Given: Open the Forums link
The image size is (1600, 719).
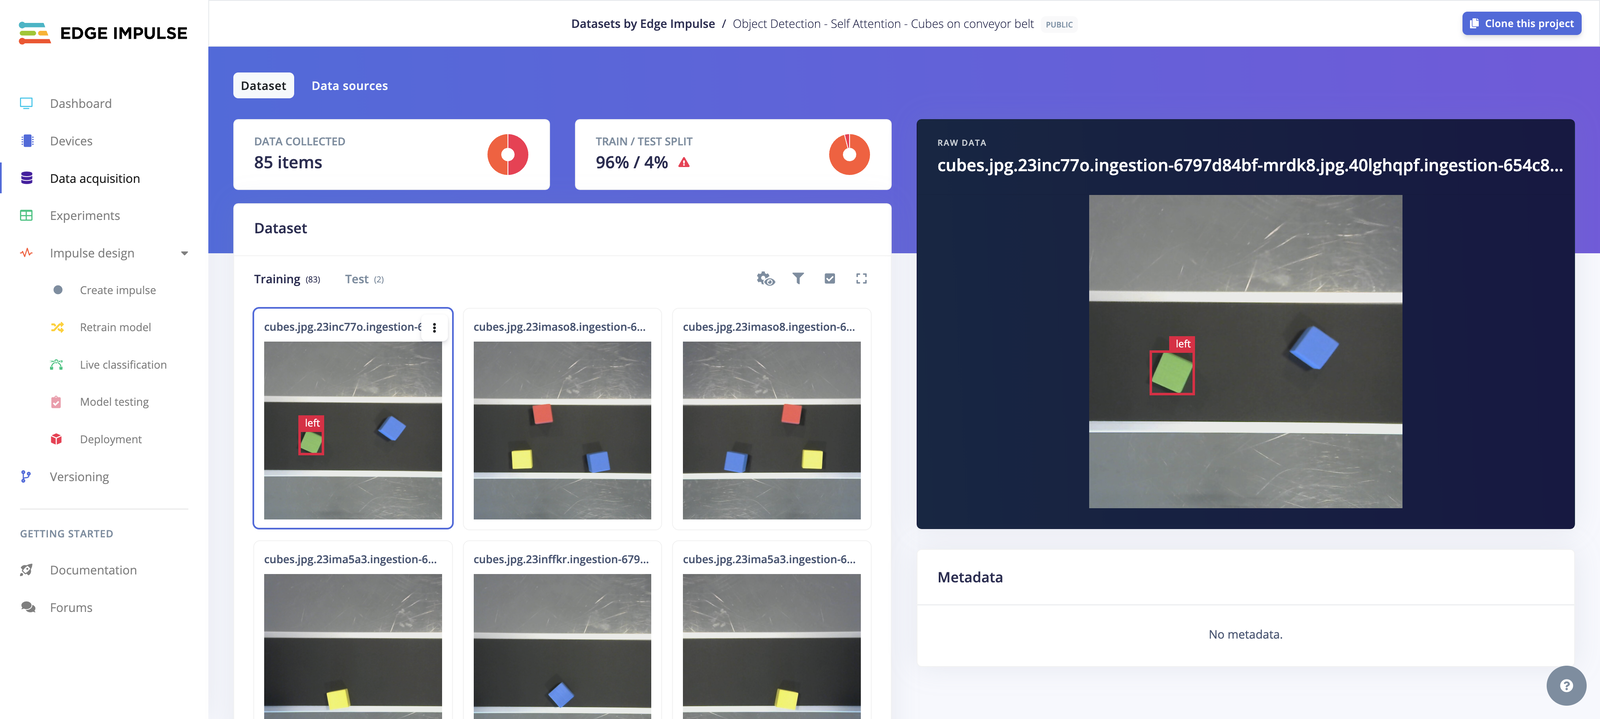Looking at the screenshot, I should 71,608.
